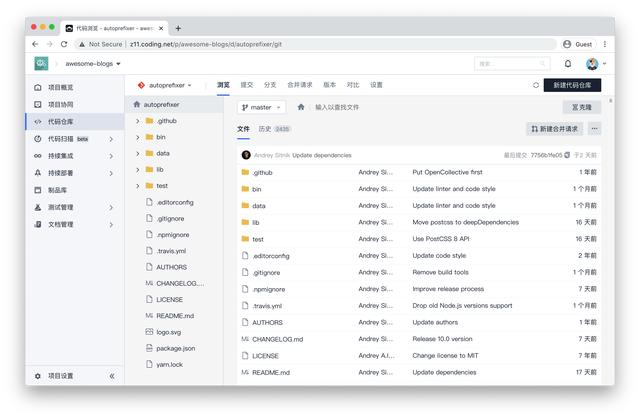The width and height of the screenshot is (640, 419).
Task: Click the refresh icon beside 新建代码仓库
Action: pos(536,85)
